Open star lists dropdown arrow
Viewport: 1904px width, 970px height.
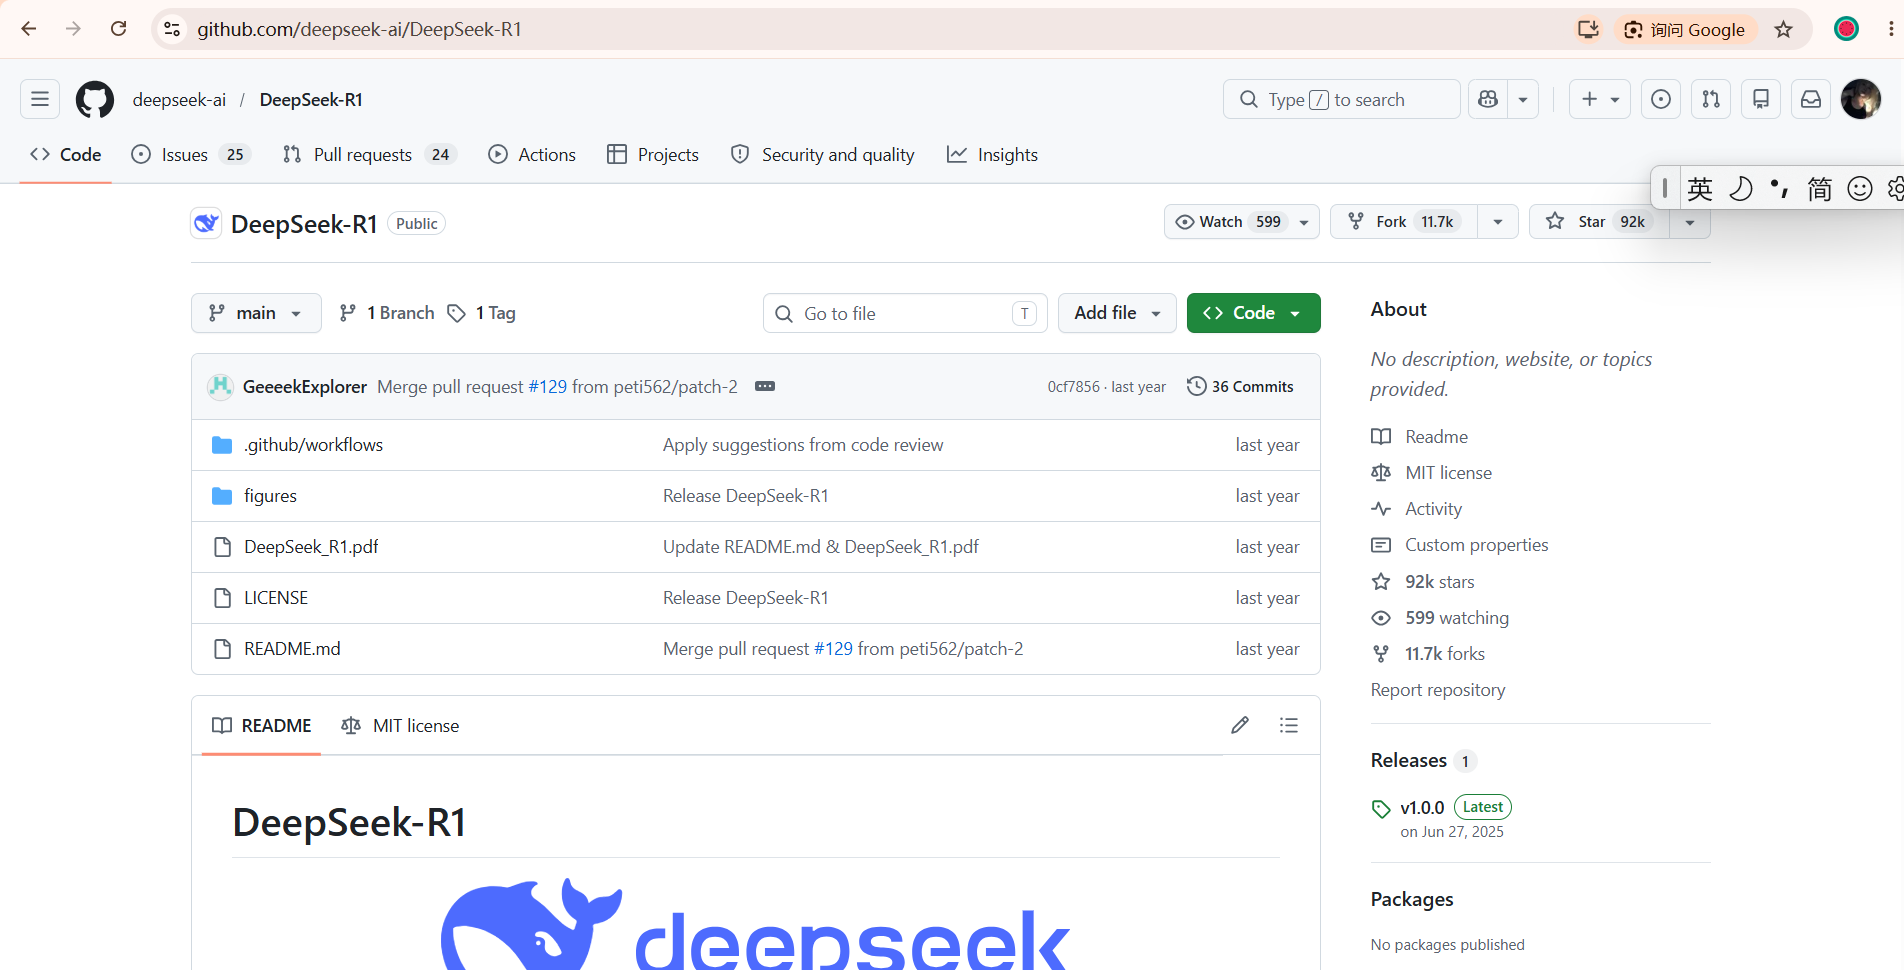click(1690, 222)
